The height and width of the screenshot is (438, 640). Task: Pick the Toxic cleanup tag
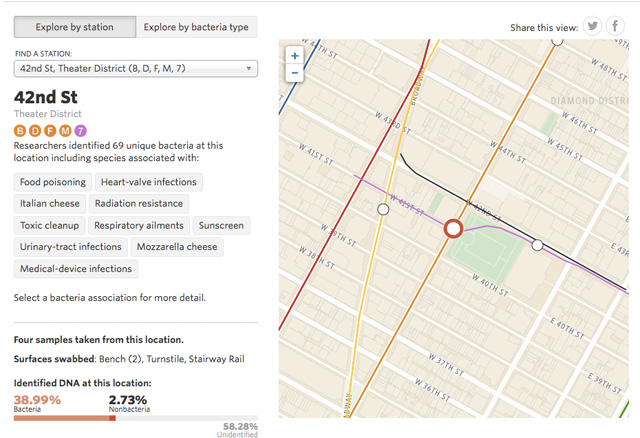pyautogui.click(x=50, y=226)
